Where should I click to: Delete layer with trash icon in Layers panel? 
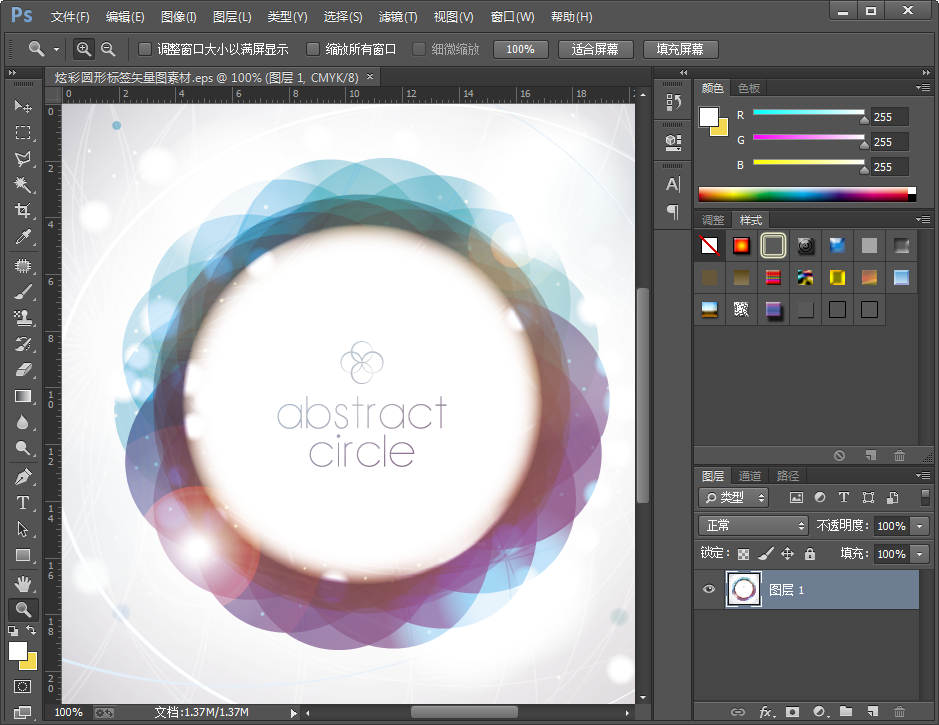click(x=899, y=712)
